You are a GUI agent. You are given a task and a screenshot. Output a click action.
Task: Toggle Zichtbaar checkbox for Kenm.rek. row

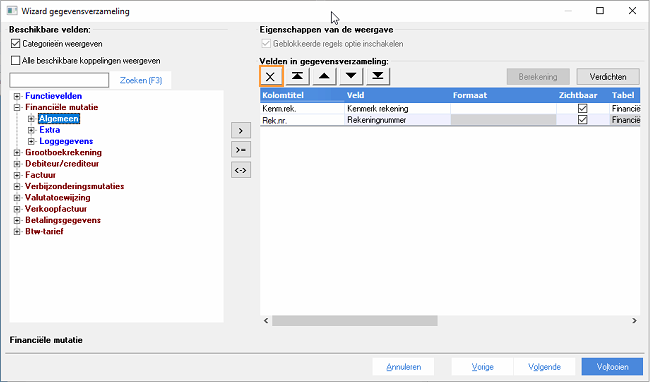pos(582,109)
